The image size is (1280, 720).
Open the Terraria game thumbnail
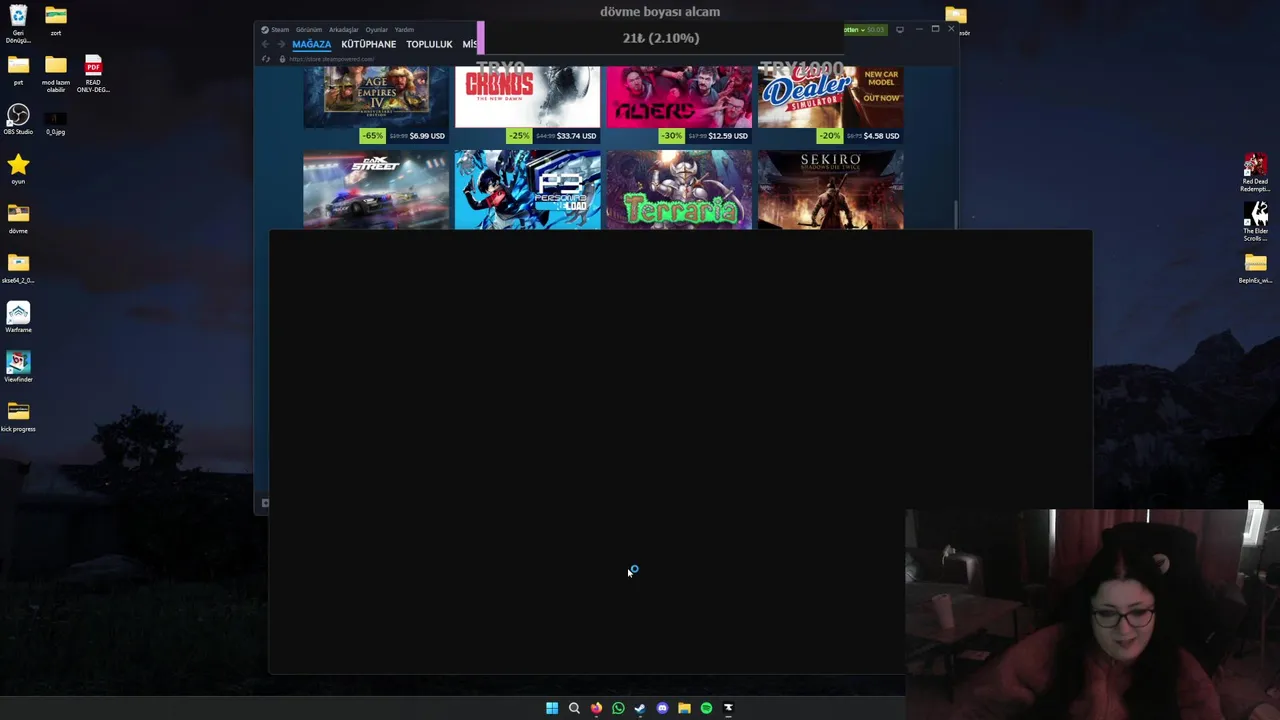[678, 190]
